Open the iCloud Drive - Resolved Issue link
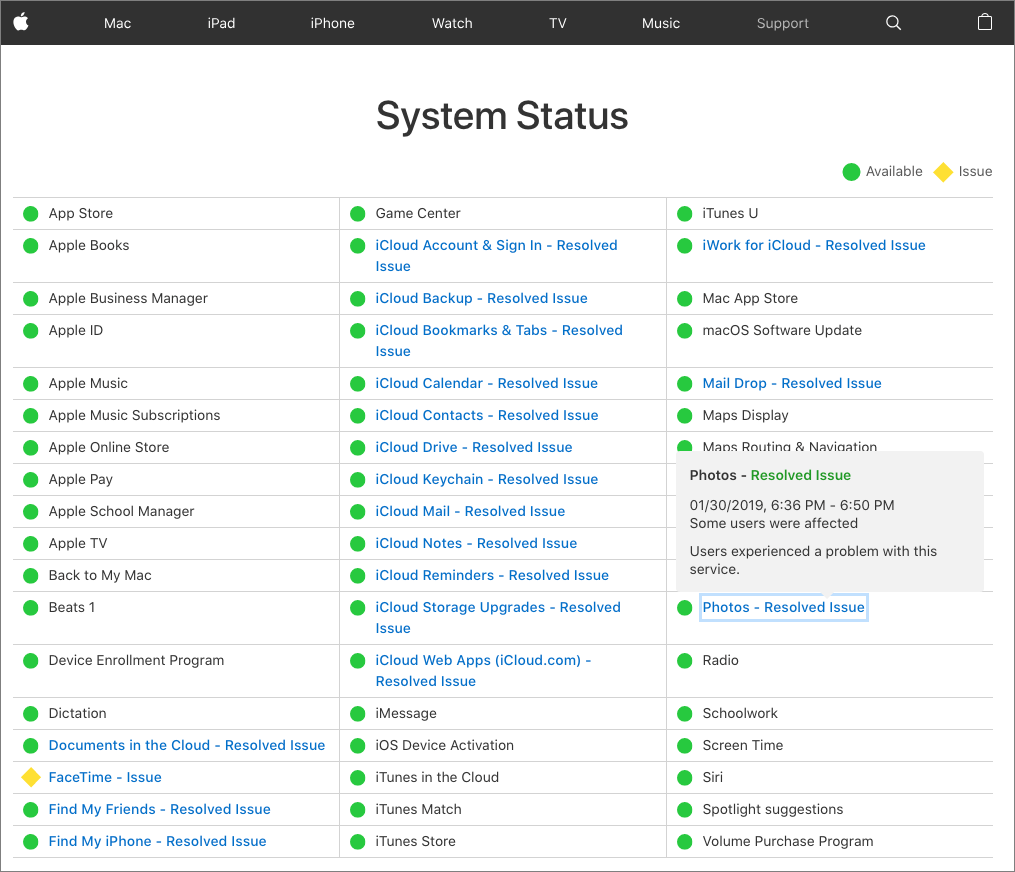Viewport: 1015px width, 872px height. [474, 447]
